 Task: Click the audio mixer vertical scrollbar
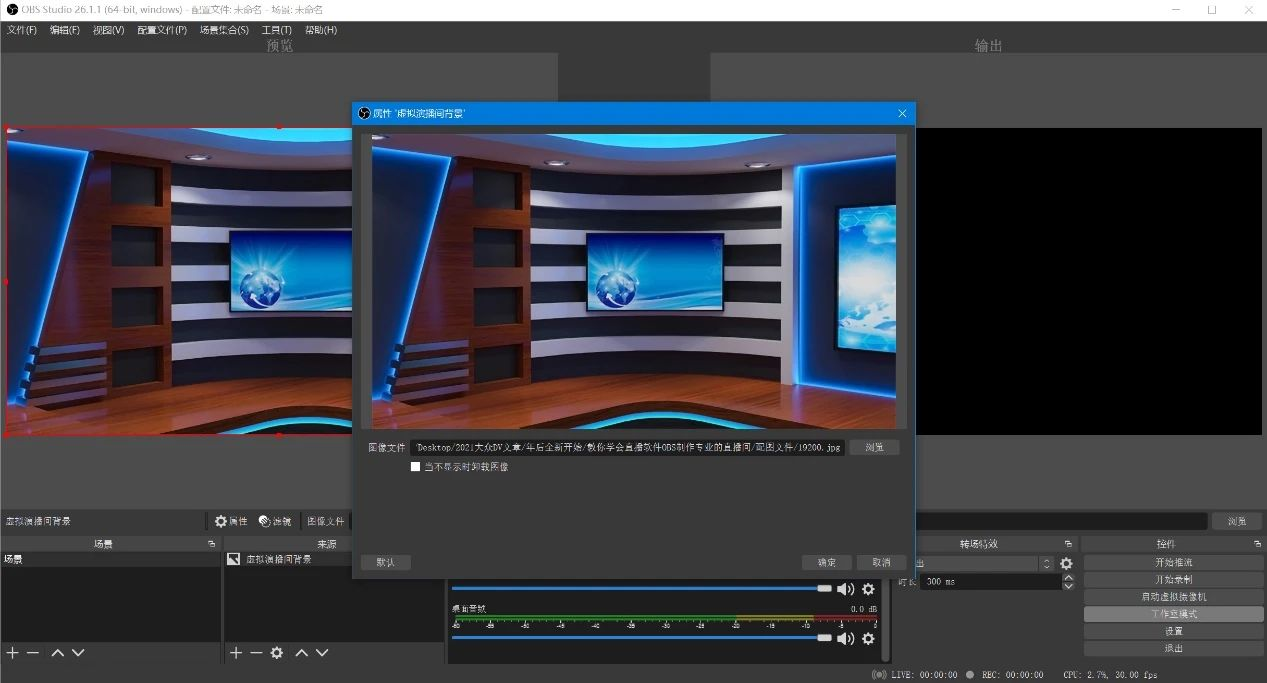point(886,620)
